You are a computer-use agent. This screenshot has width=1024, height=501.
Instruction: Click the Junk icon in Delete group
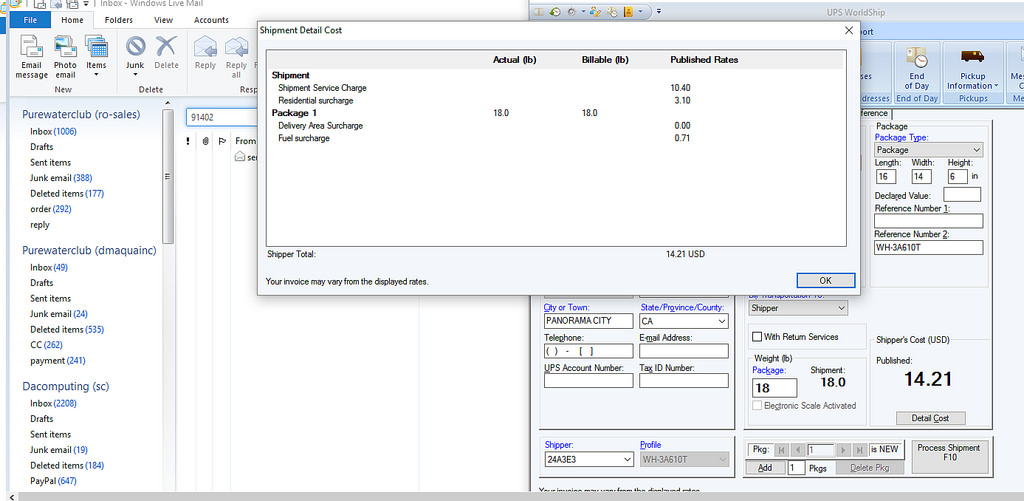point(135,46)
